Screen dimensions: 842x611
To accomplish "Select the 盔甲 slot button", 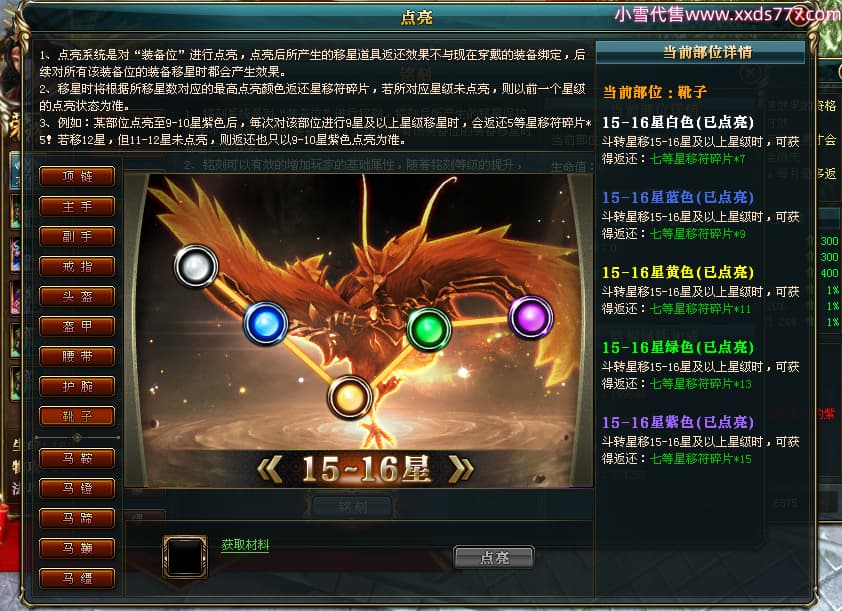I will tap(77, 326).
